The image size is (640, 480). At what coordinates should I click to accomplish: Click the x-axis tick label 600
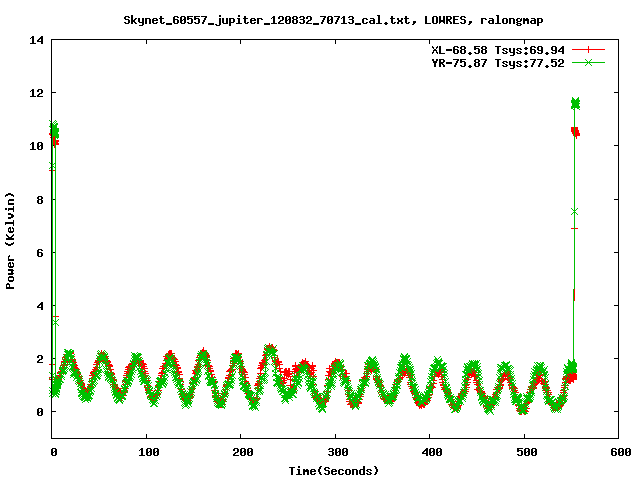(x=620, y=452)
